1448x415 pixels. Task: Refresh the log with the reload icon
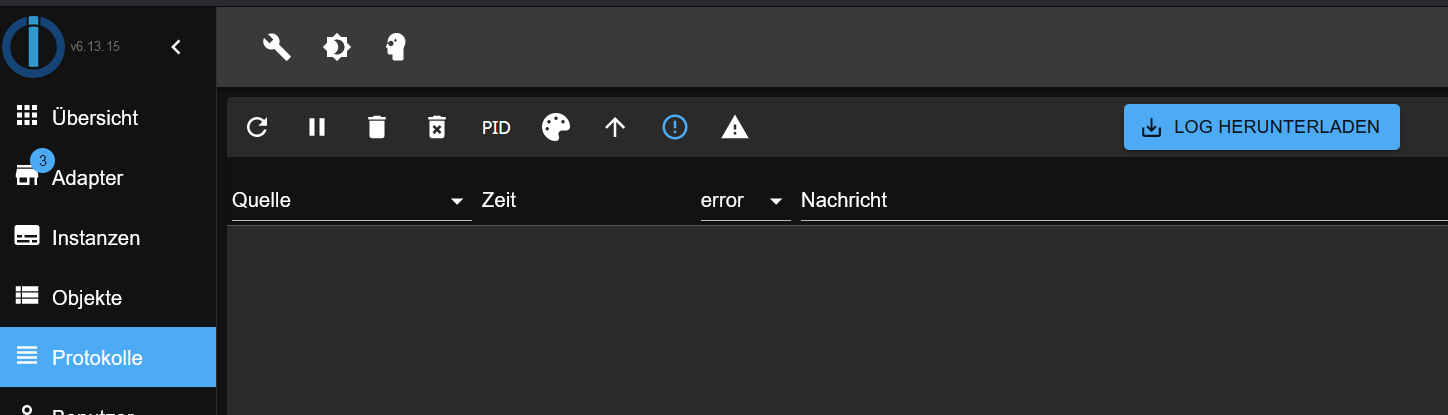(x=257, y=127)
